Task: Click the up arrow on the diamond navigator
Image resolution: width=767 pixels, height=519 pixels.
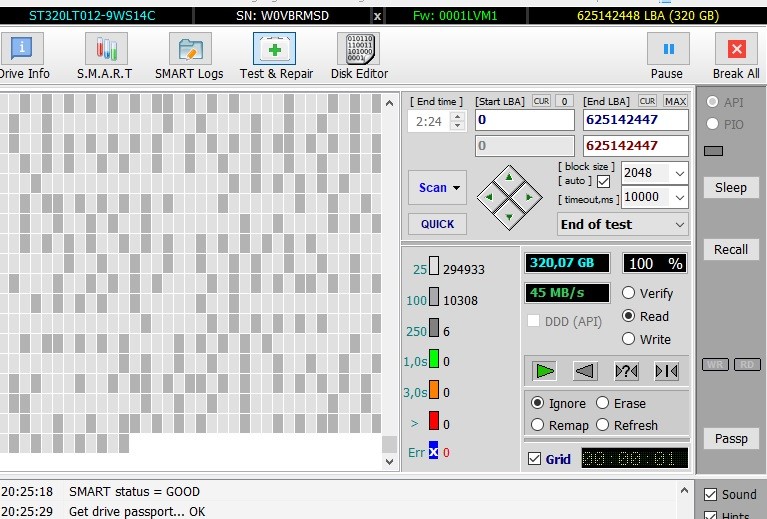Action: (509, 178)
